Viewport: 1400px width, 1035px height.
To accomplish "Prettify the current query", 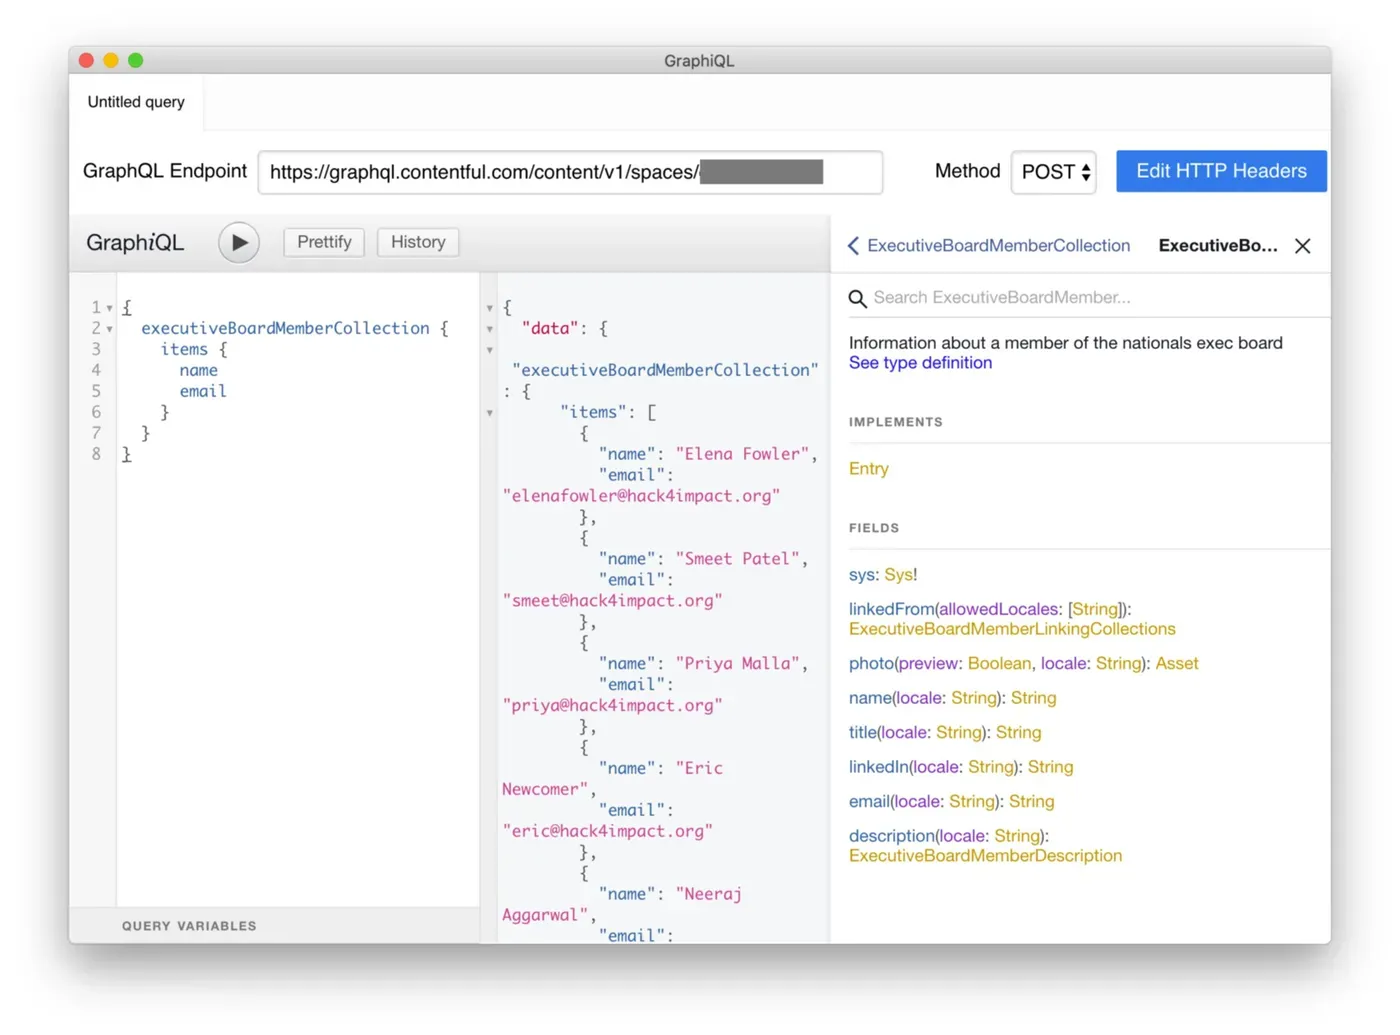I will click(323, 242).
